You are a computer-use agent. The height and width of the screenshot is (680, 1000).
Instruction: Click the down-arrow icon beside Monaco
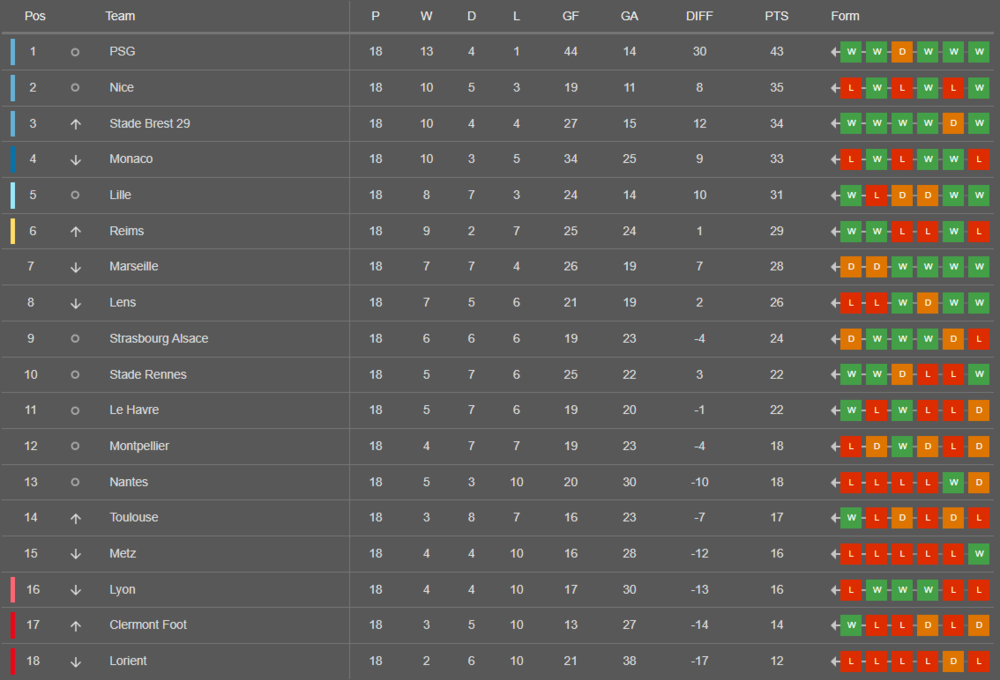click(x=75, y=159)
